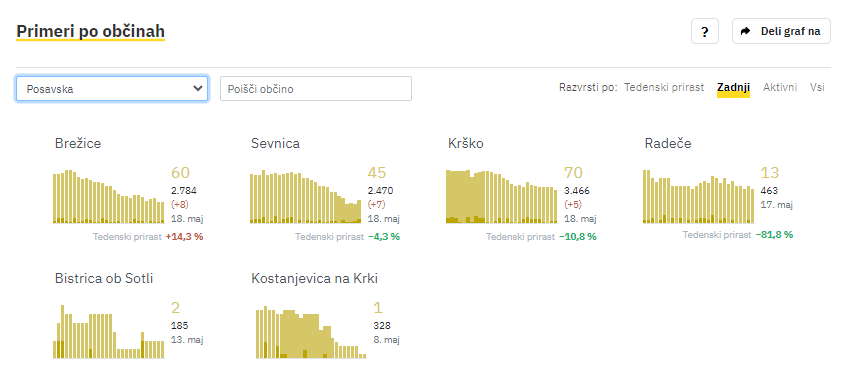Select the Zadnji sort option
This screenshot has width=853, height=387.
coord(733,87)
